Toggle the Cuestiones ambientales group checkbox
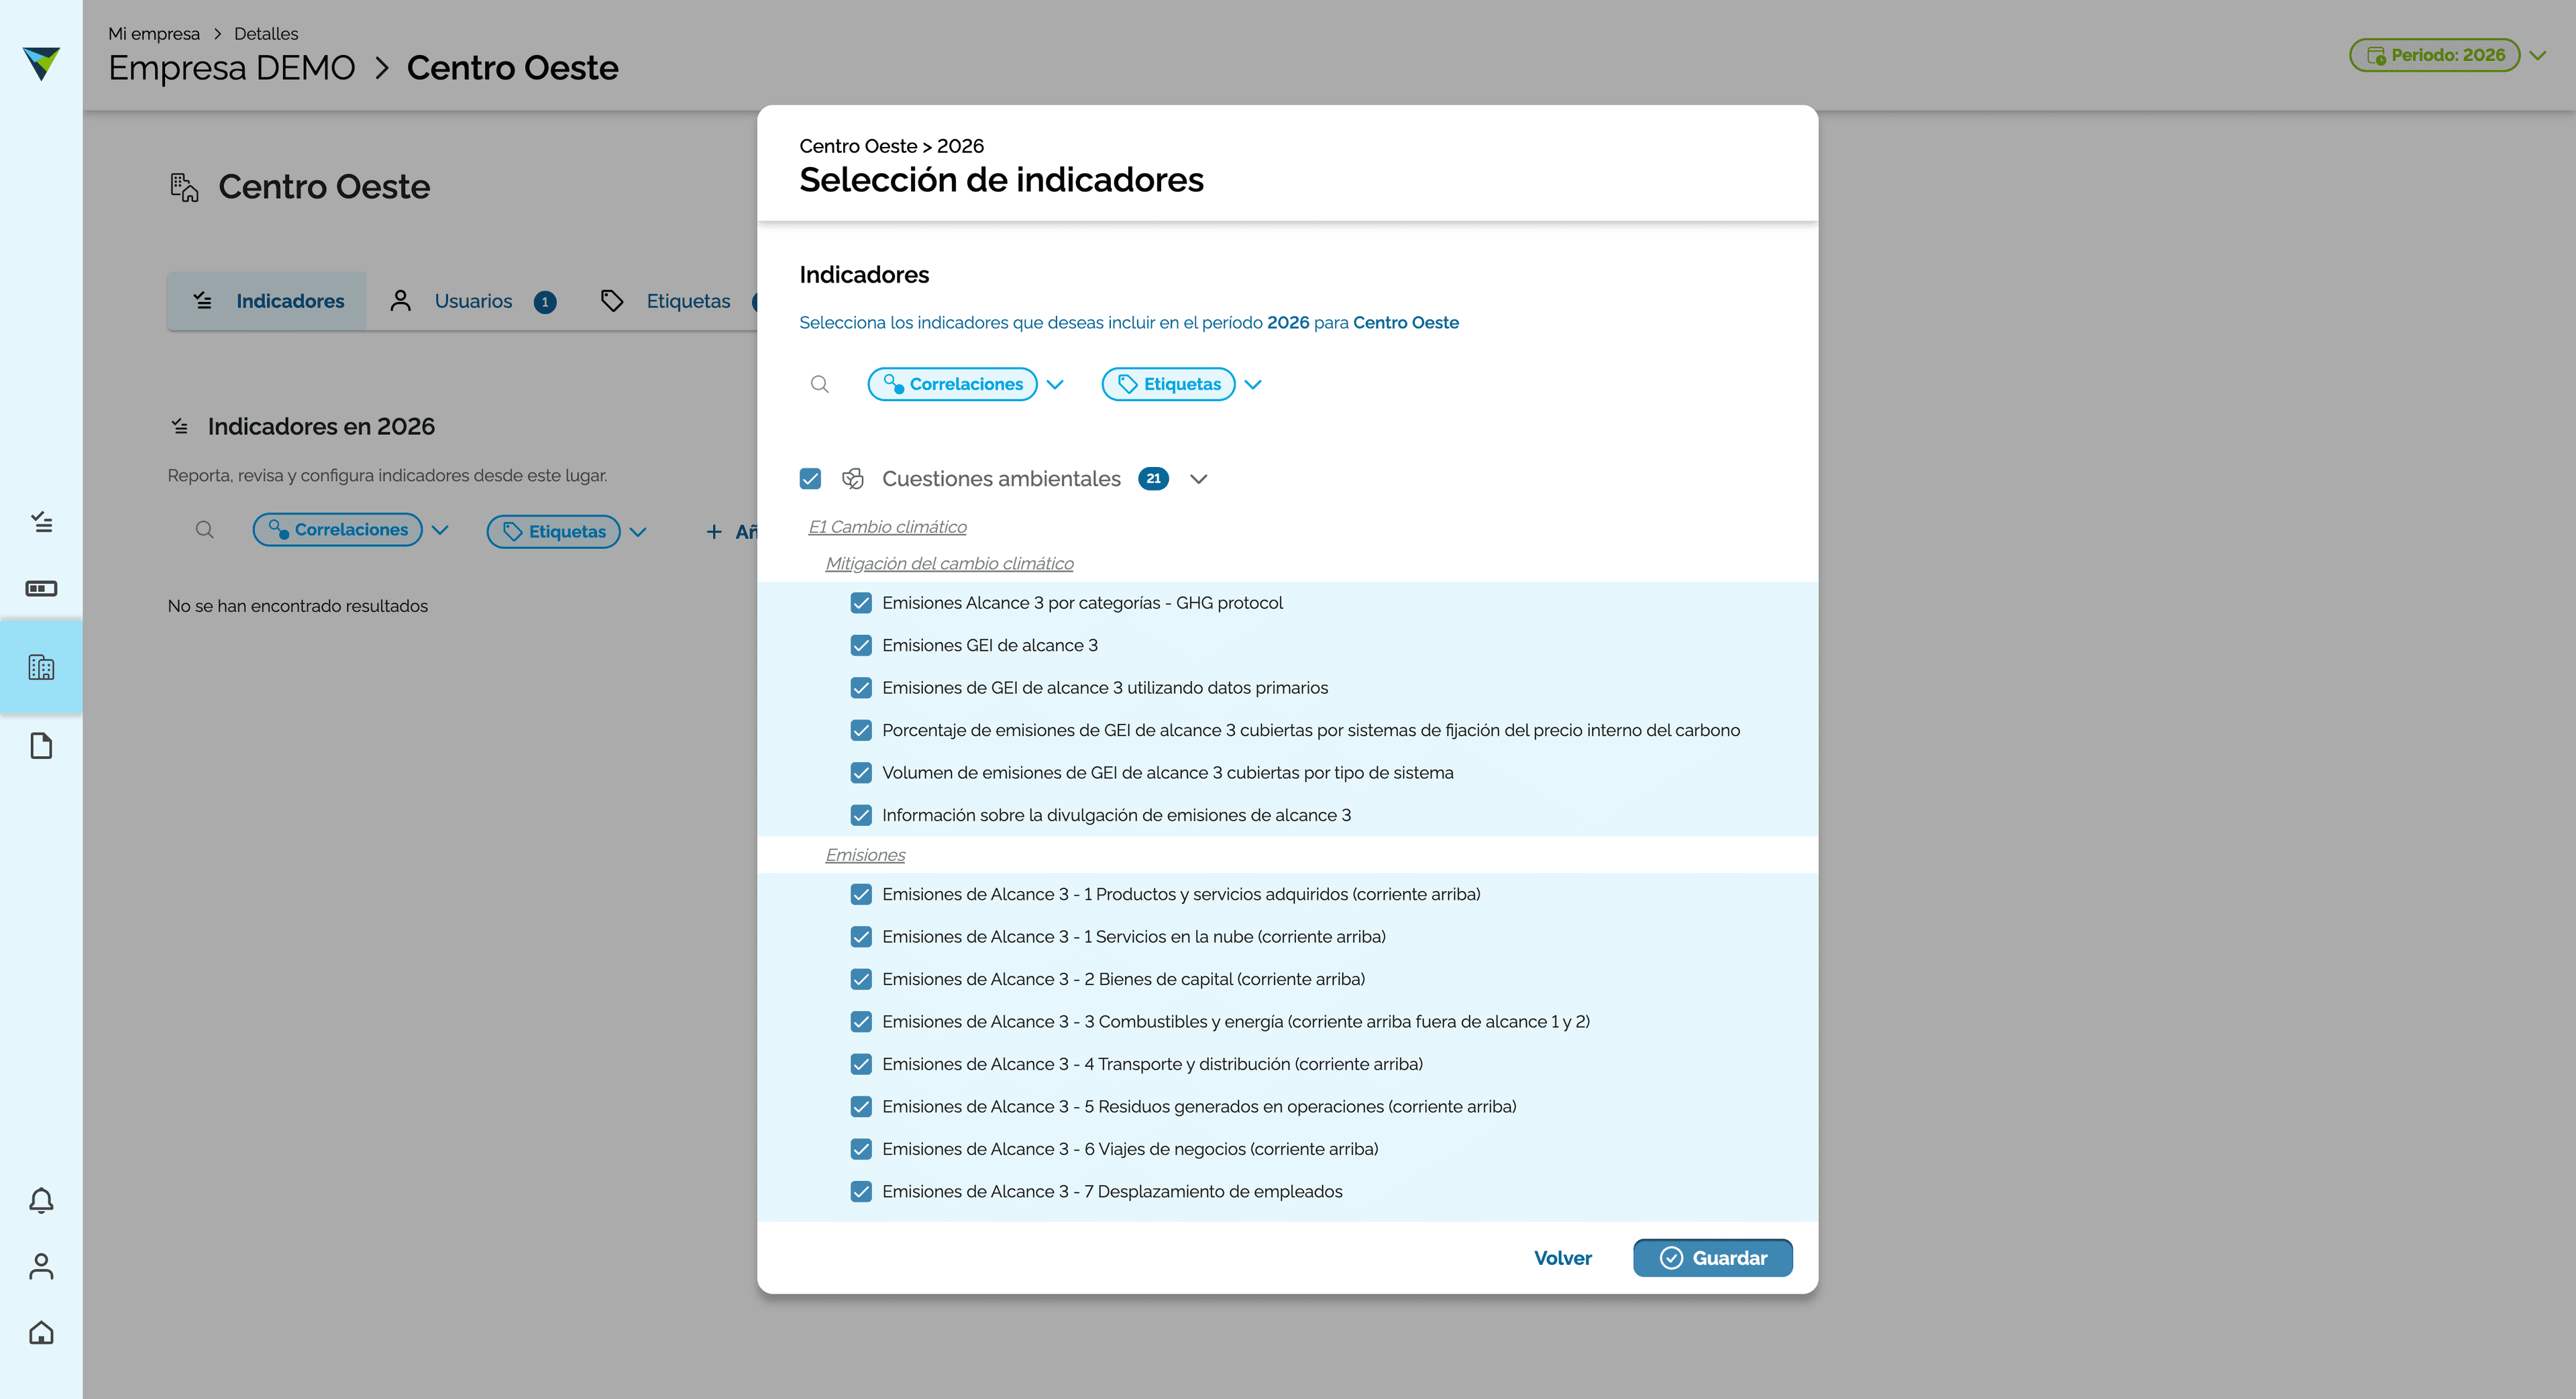Image resolution: width=2576 pixels, height=1399 pixels. pyautogui.click(x=810, y=479)
